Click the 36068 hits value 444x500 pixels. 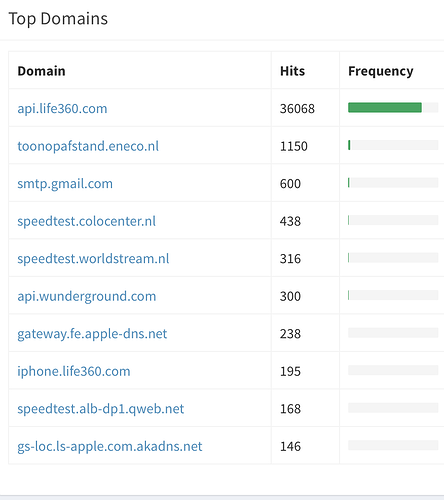(x=297, y=109)
